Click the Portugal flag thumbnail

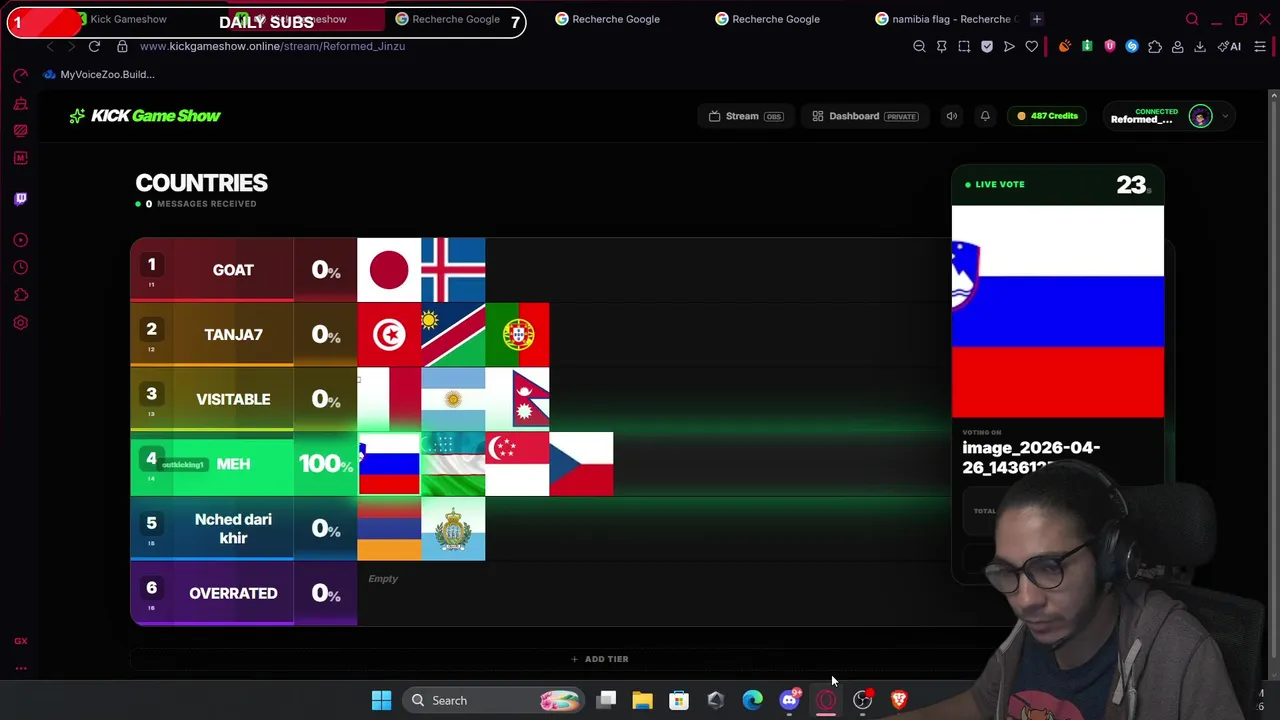click(517, 334)
